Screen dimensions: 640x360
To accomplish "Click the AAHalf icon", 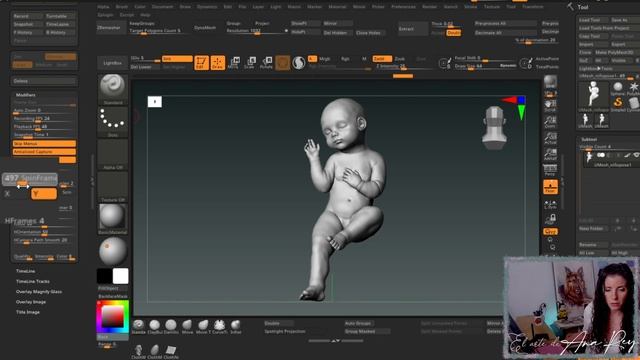I will (550, 154).
